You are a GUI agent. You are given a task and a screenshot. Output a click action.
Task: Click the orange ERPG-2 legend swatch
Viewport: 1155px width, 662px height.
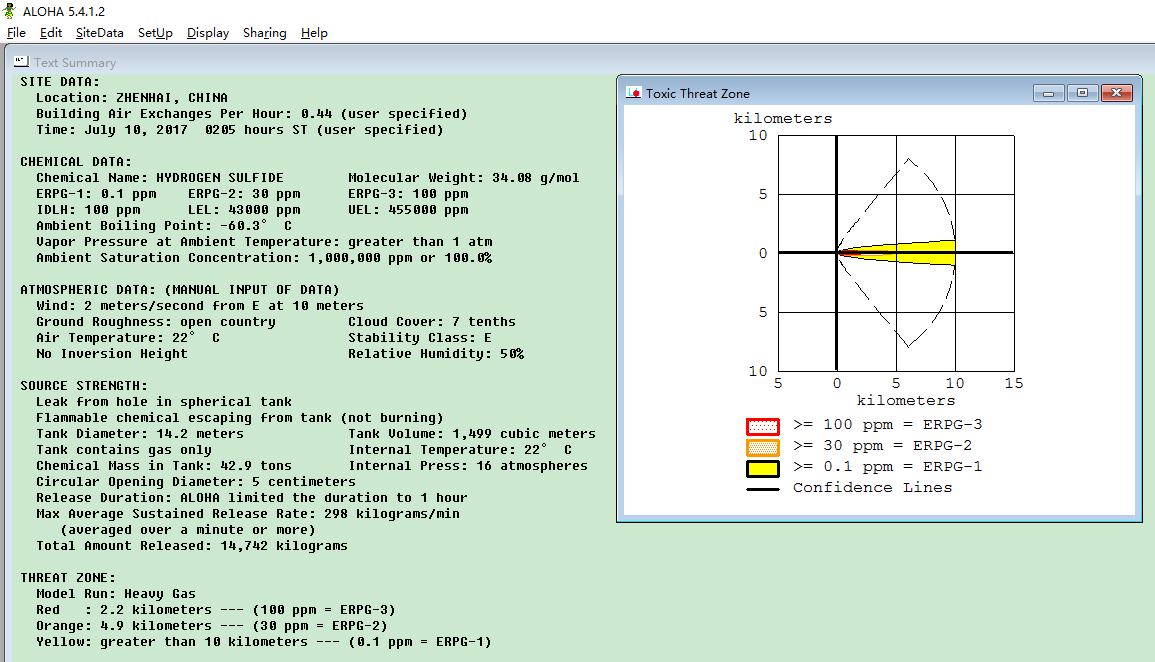[762, 447]
